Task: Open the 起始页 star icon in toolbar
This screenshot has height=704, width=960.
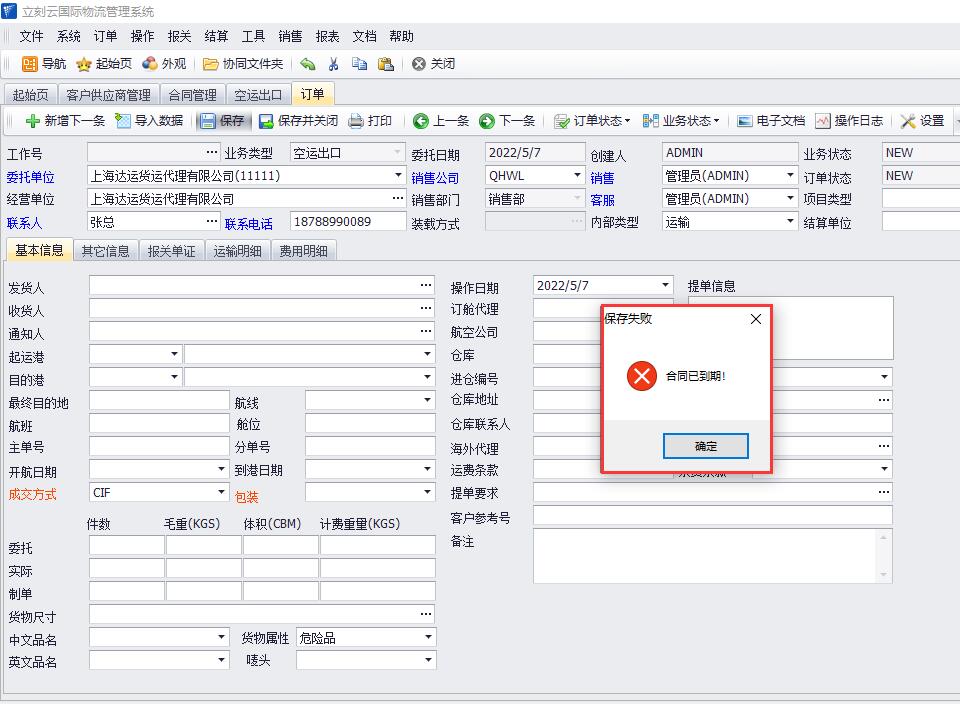Action: coord(85,64)
